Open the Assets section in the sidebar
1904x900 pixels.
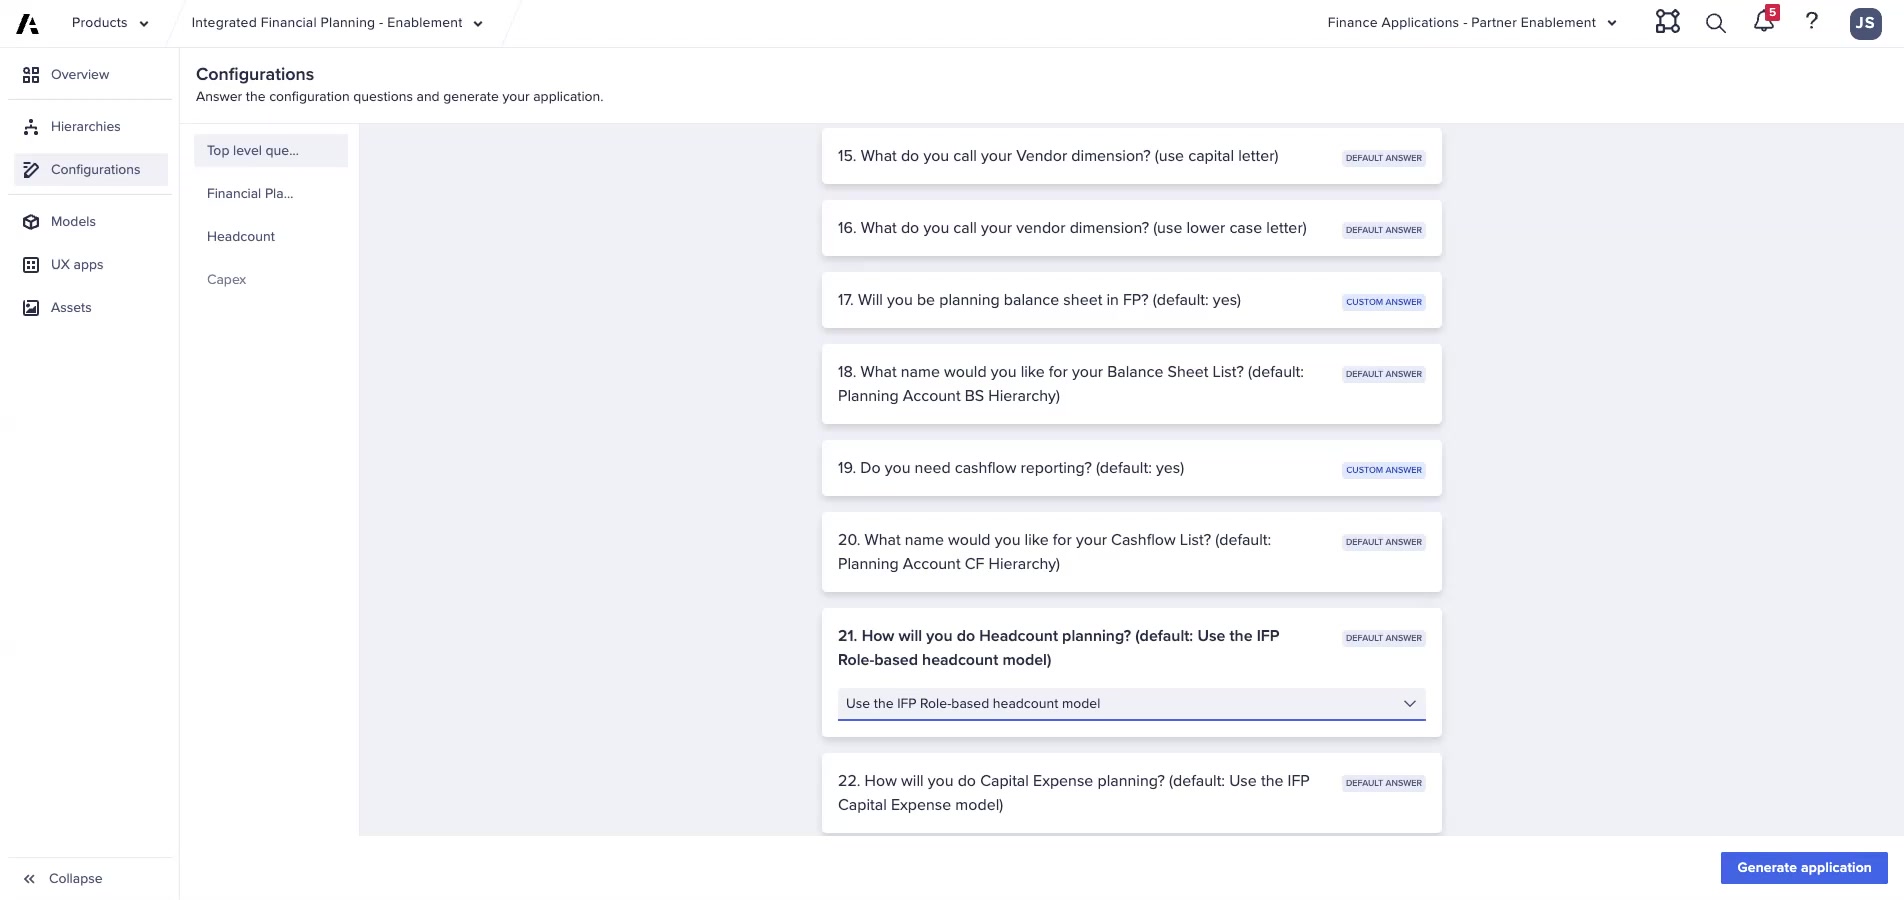[x=70, y=307]
